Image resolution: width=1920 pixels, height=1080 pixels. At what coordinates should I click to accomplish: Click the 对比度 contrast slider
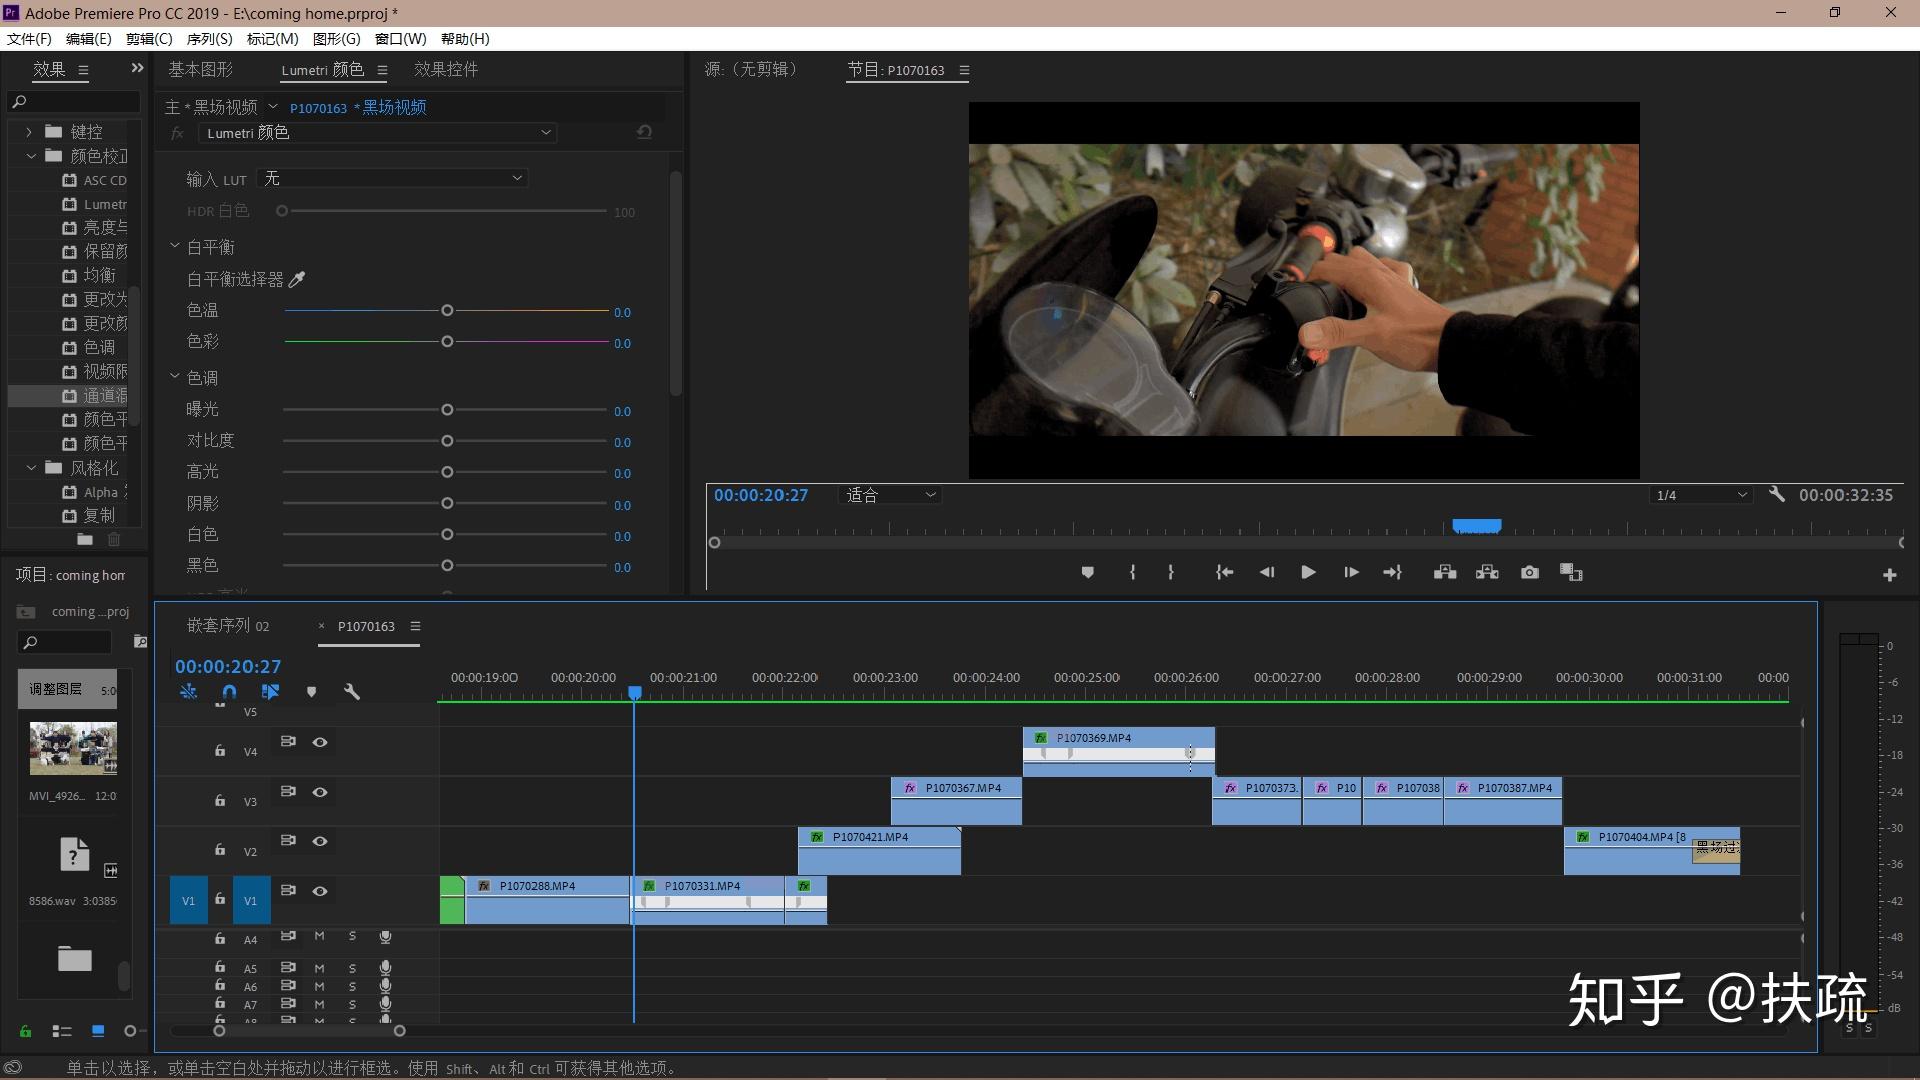coord(447,441)
